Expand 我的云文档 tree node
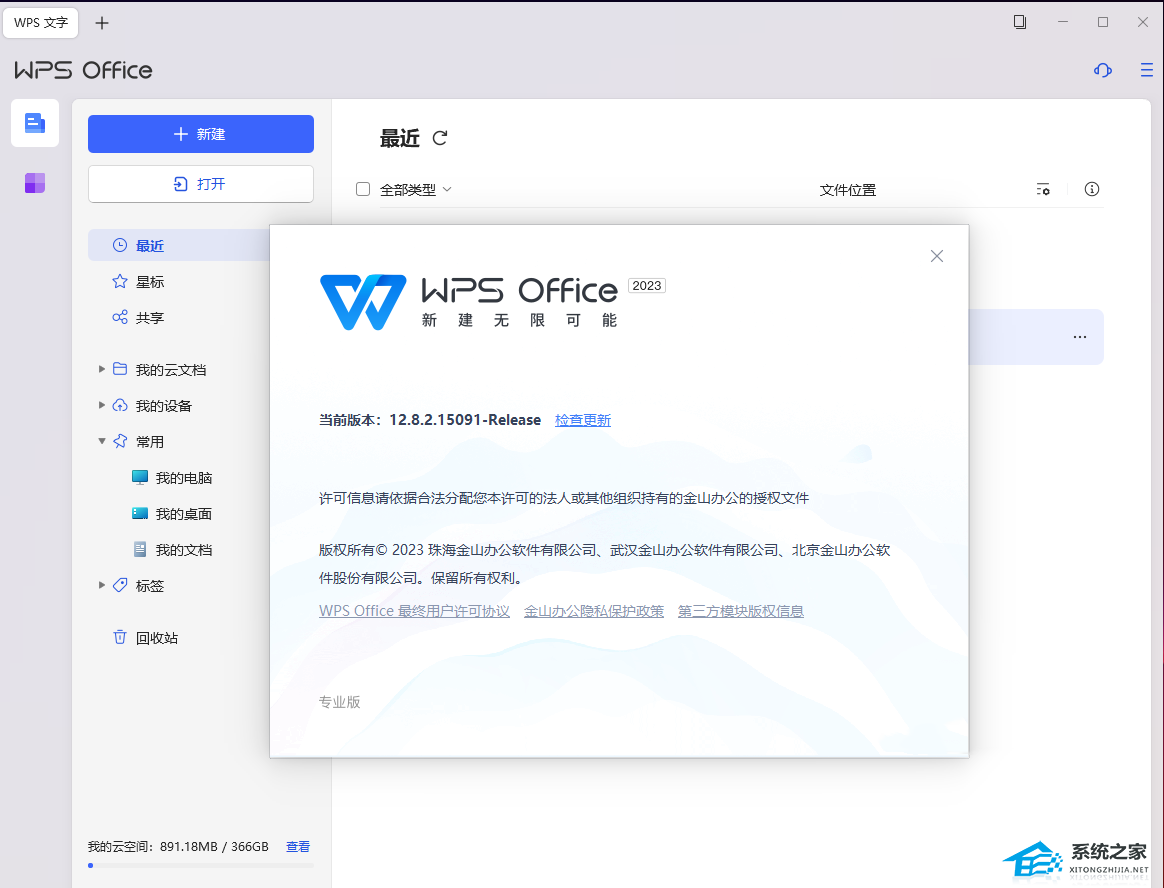This screenshot has width=1164, height=888. pos(102,369)
